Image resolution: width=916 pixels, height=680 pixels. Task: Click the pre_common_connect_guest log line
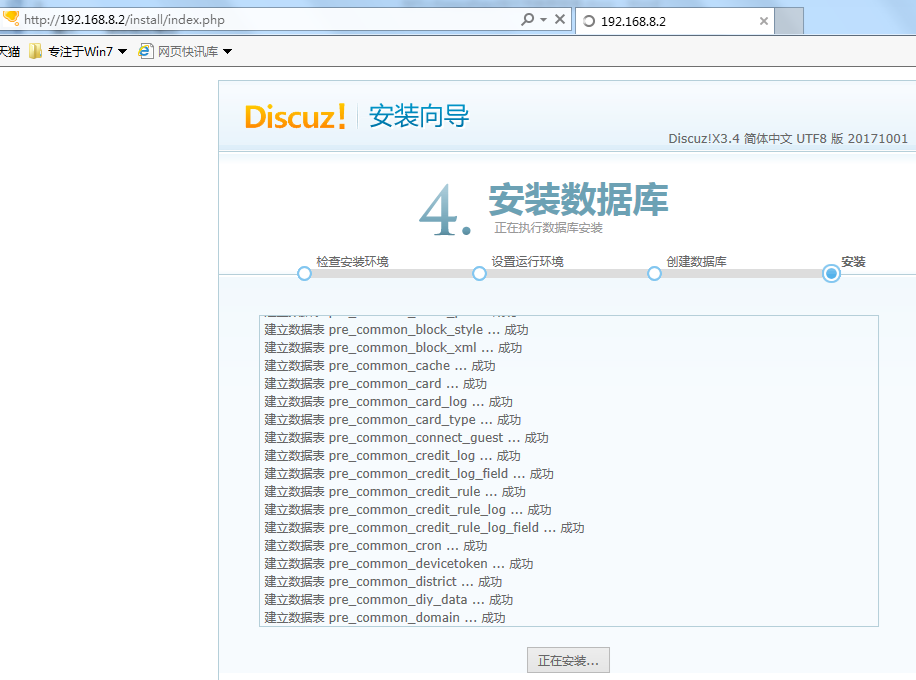(407, 438)
